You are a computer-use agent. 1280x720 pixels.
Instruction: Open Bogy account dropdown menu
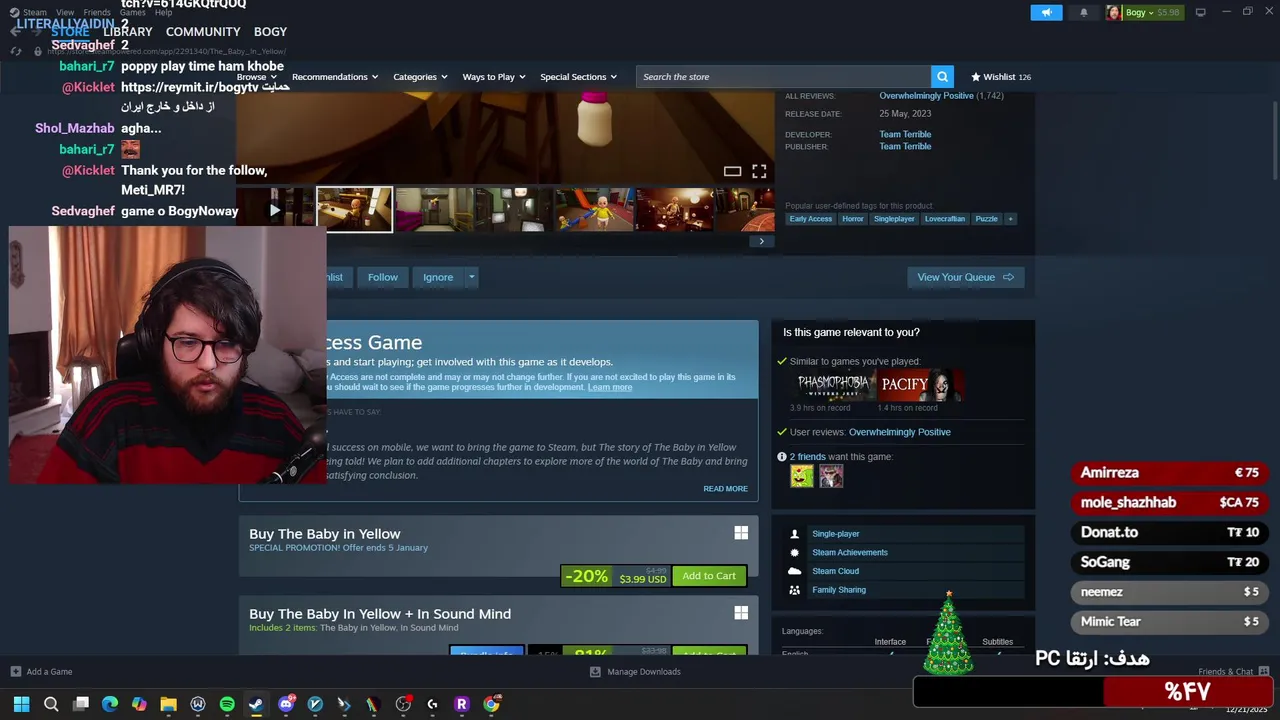point(1143,13)
